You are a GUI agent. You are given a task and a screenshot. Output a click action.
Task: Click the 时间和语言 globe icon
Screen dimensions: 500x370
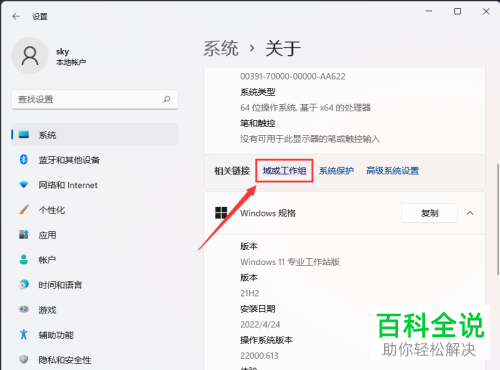pyautogui.click(x=24, y=284)
